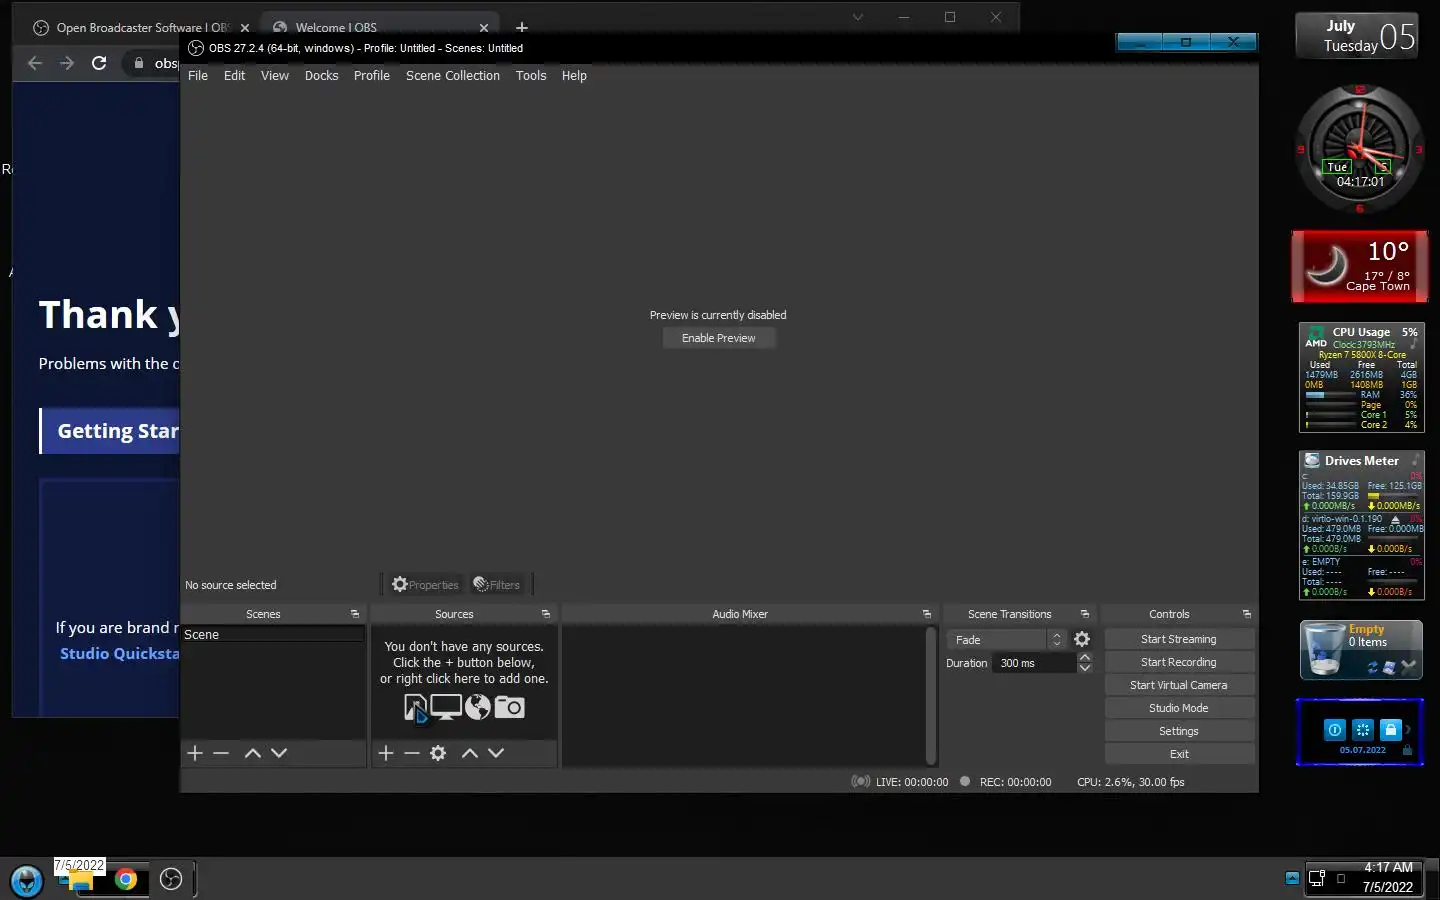Open the Scene Collection menu

point(452,75)
